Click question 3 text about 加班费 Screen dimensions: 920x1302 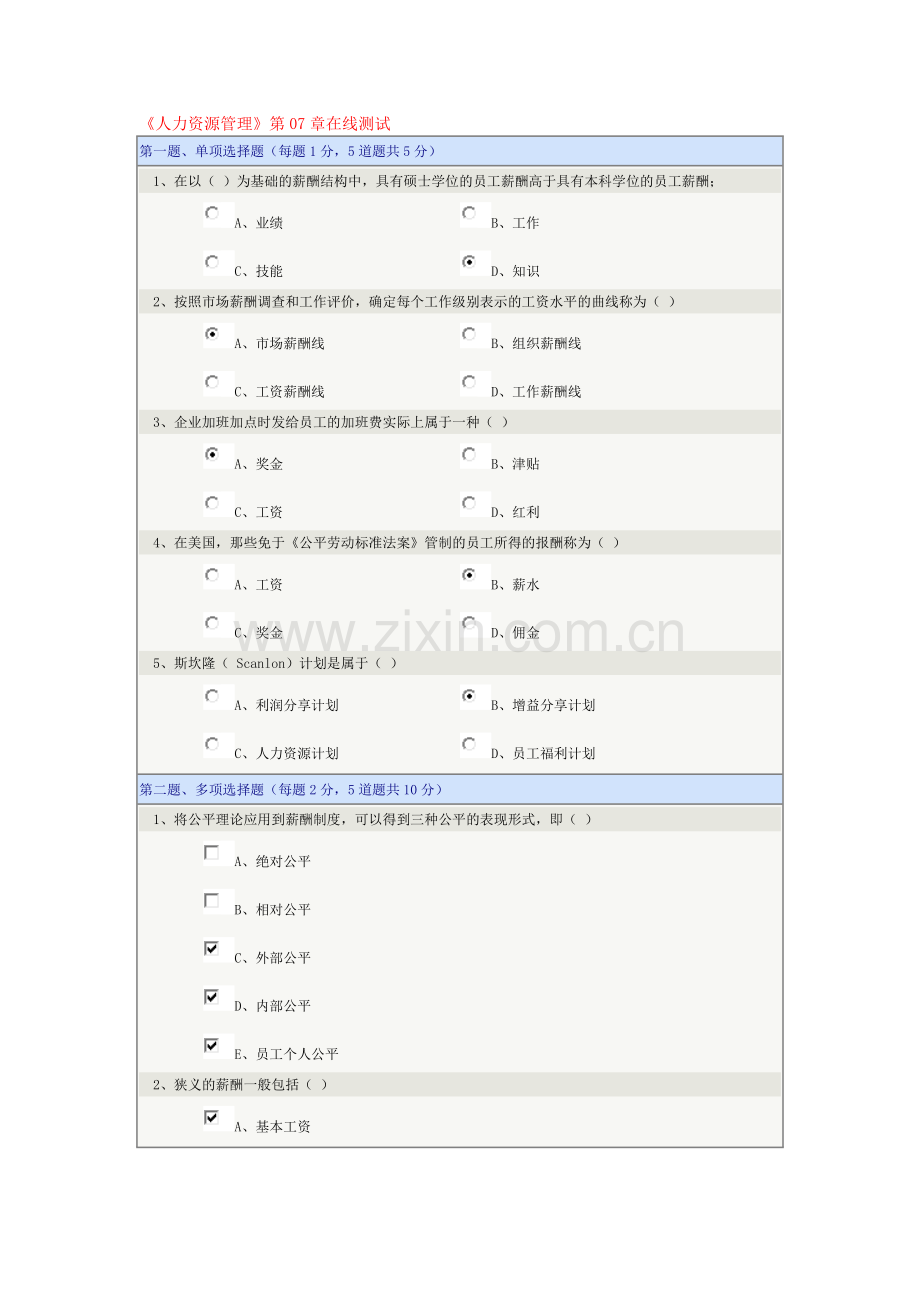click(331, 423)
